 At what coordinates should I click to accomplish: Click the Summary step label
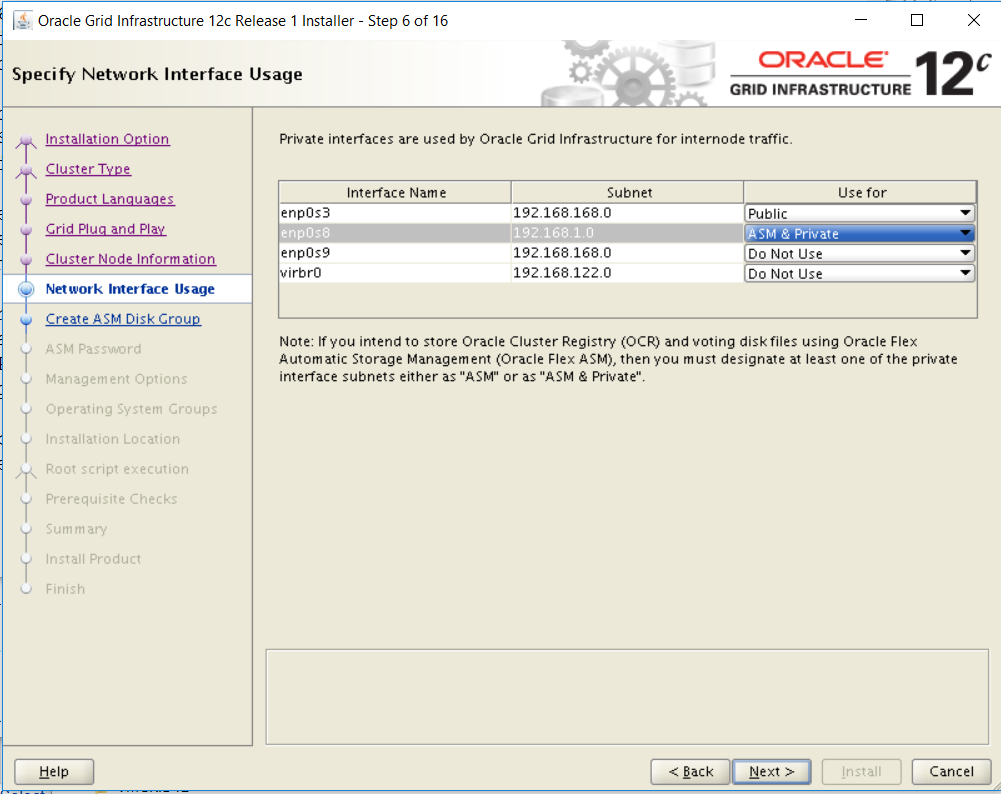[x=76, y=529]
